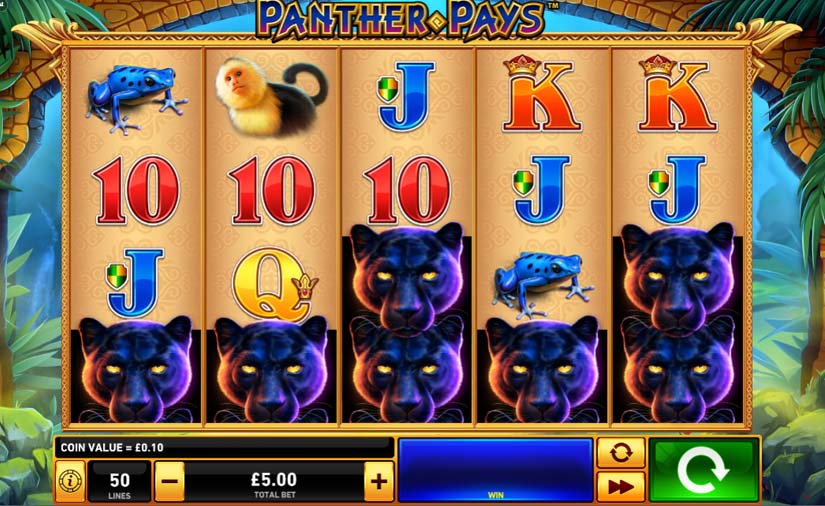Image resolution: width=825 pixels, height=506 pixels.
Task: Click the orange K on reel five
Action: (x=678, y=94)
